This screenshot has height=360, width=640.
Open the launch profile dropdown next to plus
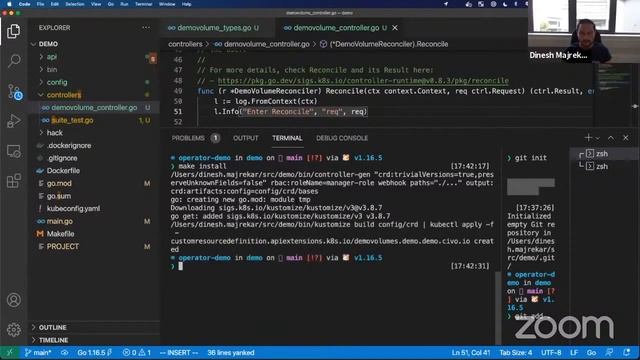[x=598, y=138]
